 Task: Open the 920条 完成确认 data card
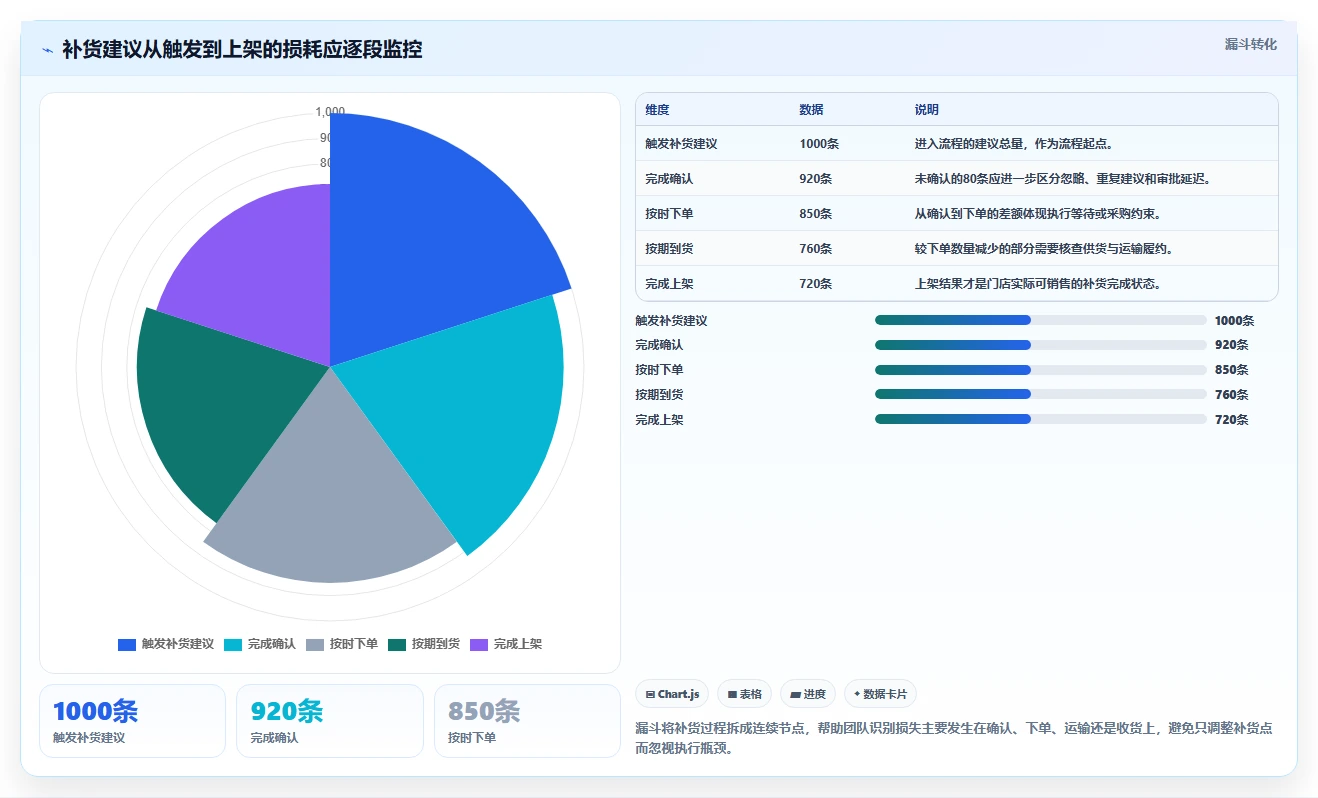330,721
